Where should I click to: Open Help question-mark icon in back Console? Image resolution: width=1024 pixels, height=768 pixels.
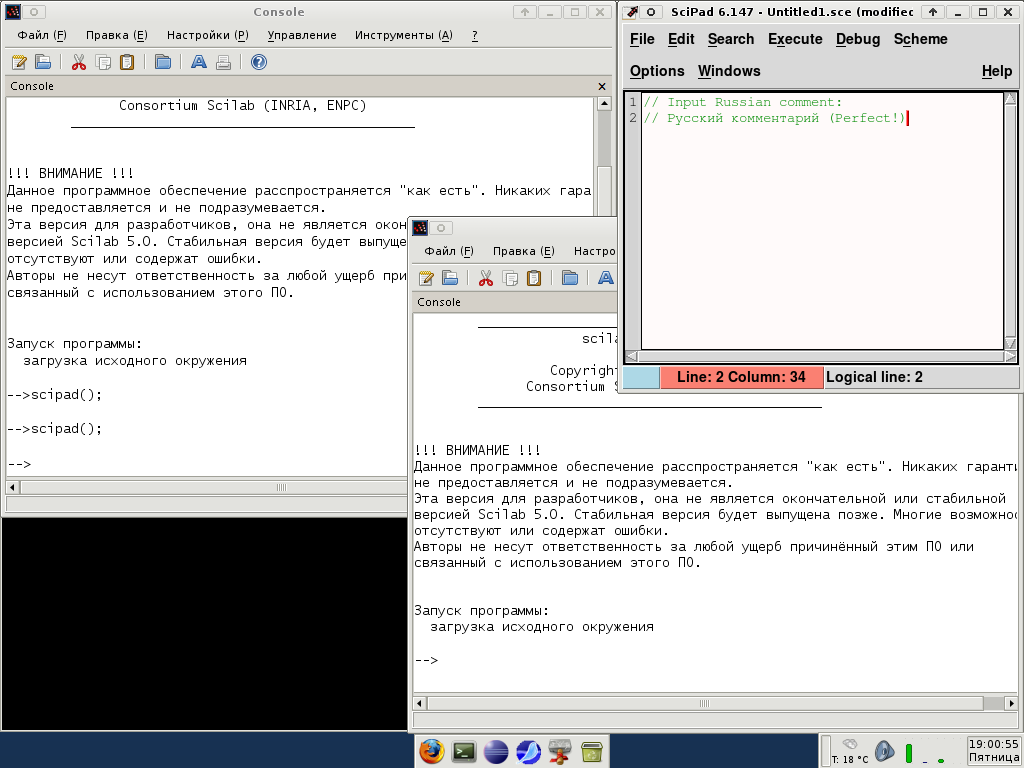(x=259, y=62)
